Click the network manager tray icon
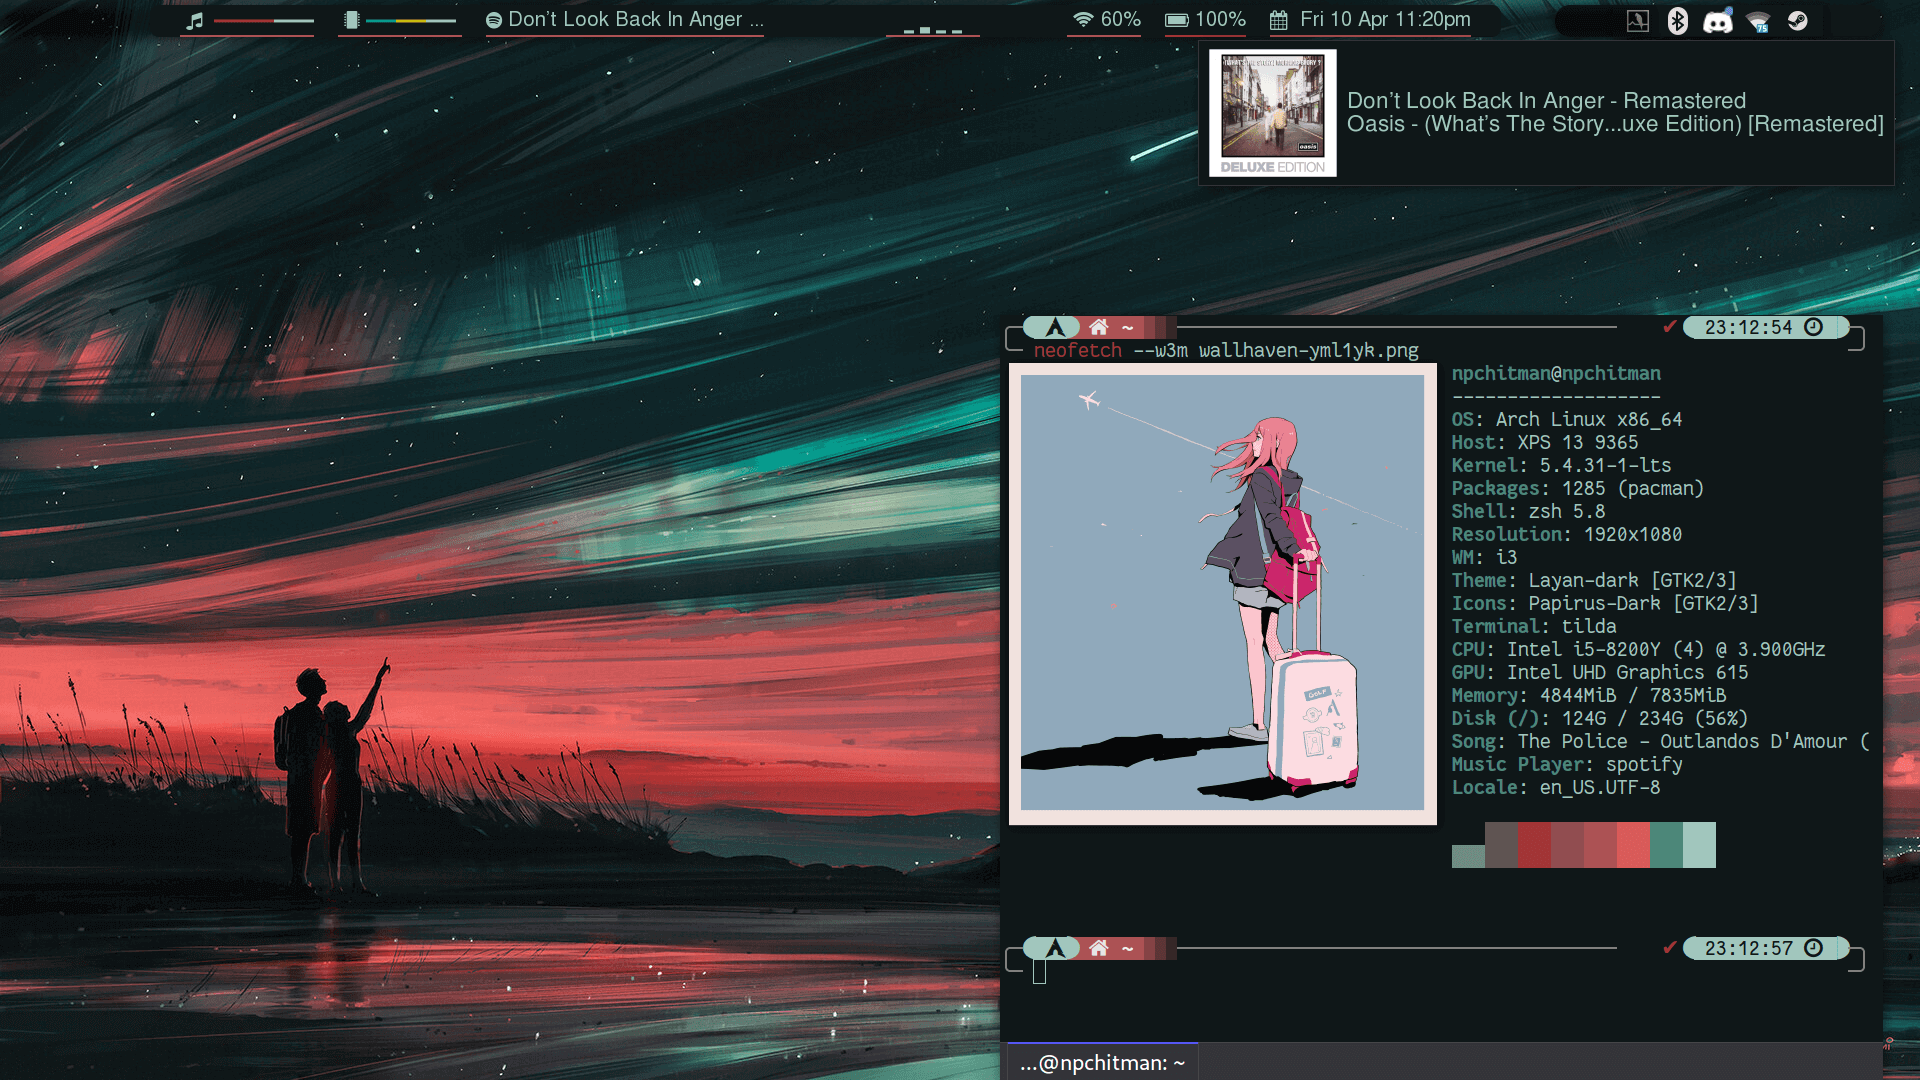Viewport: 1920px width, 1080px height. 1758,21
